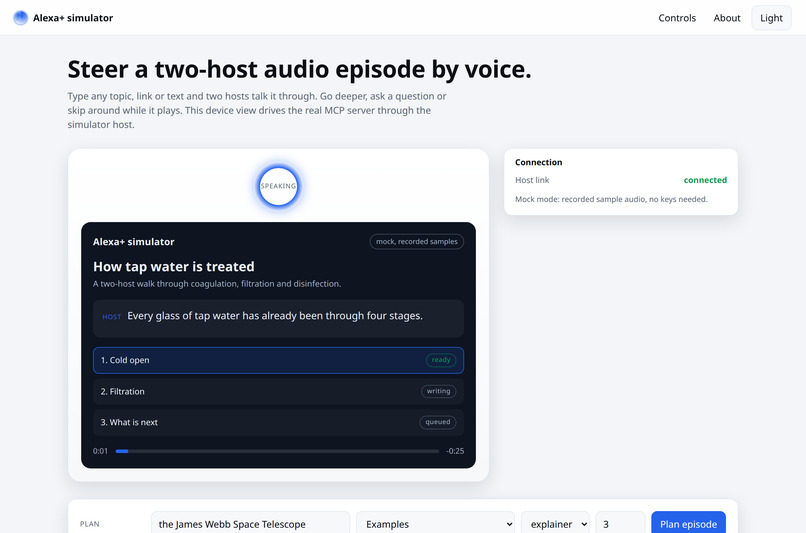Image resolution: width=806 pixels, height=533 pixels.
Task: Click the Connection card heading
Action: click(x=539, y=162)
